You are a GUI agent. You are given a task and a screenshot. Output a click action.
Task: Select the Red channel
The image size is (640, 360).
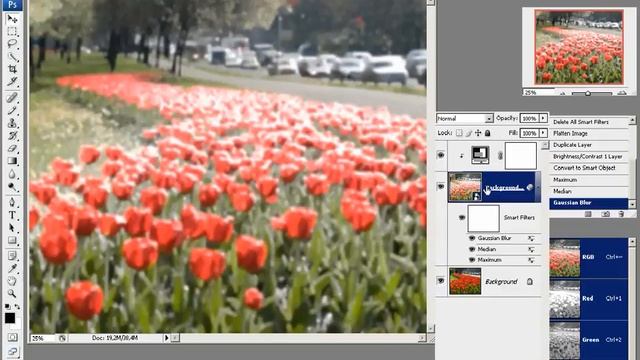pos(589,299)
